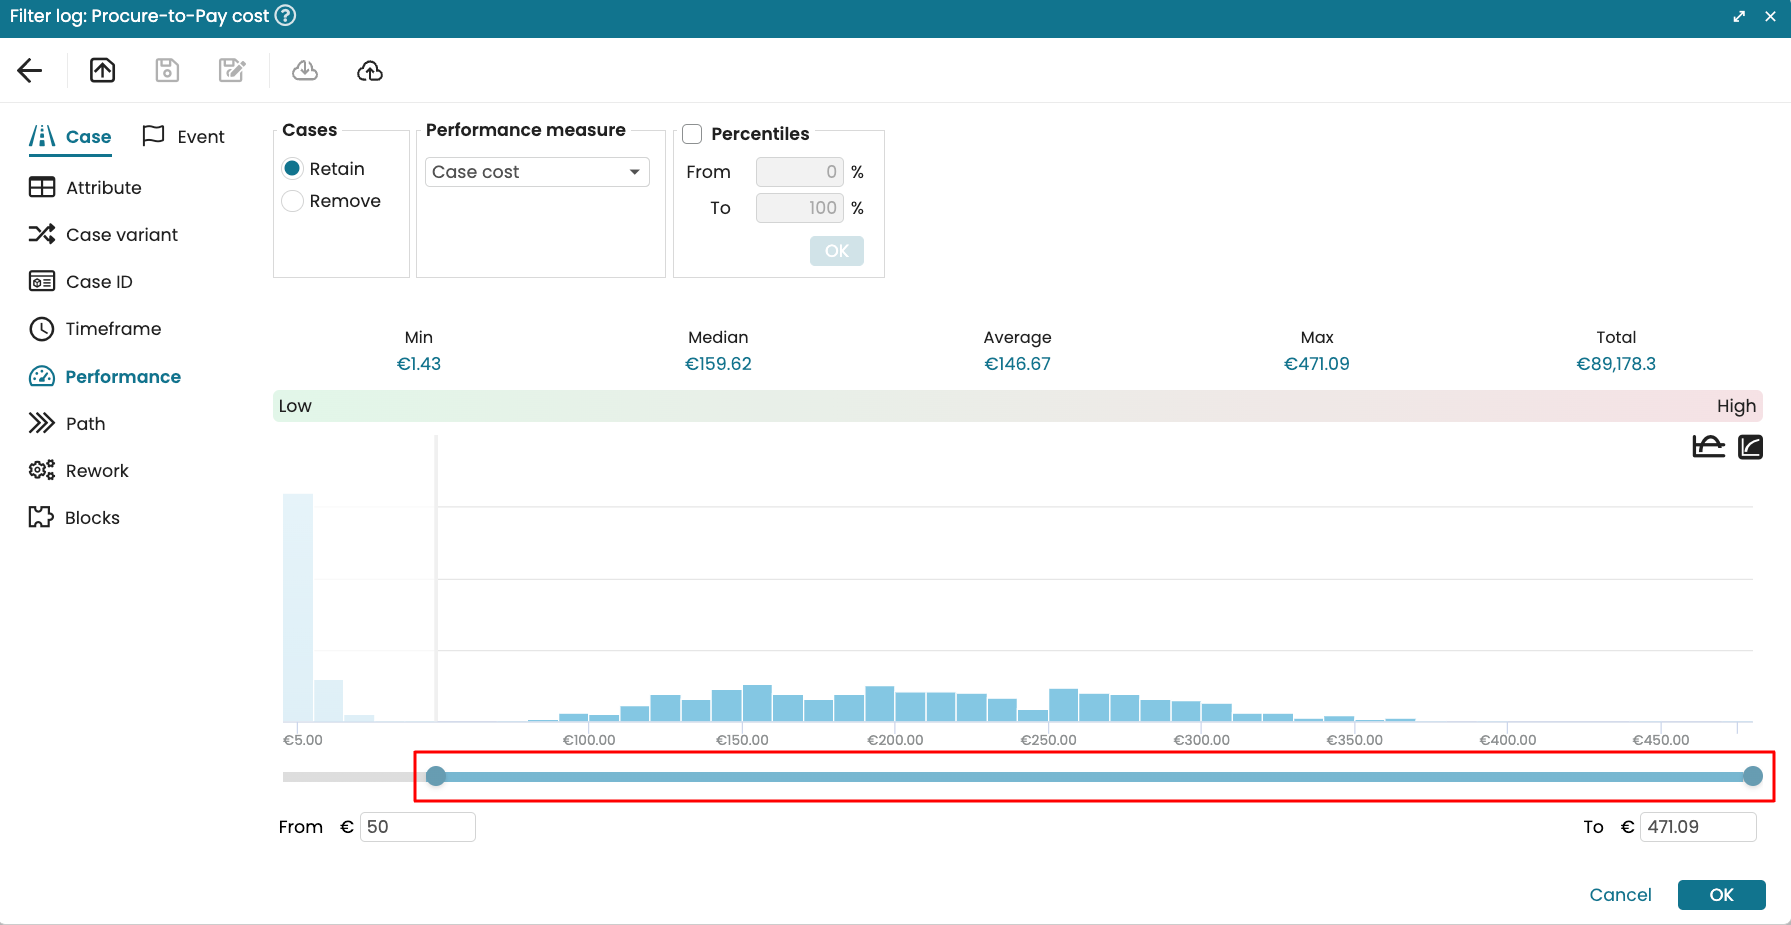Screen dimensions: 1791x925
Task: Select the Retain radio button
Action: pos(293,169)
